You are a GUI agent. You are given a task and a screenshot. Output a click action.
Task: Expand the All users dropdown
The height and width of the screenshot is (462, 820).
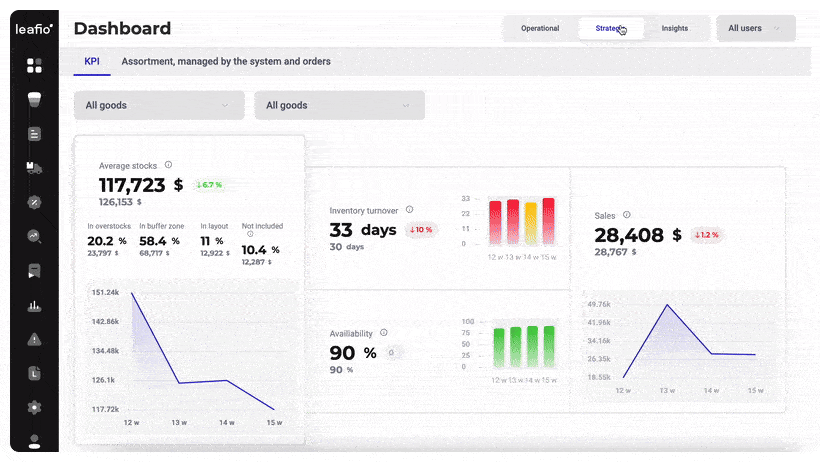[x=755, y=28]
